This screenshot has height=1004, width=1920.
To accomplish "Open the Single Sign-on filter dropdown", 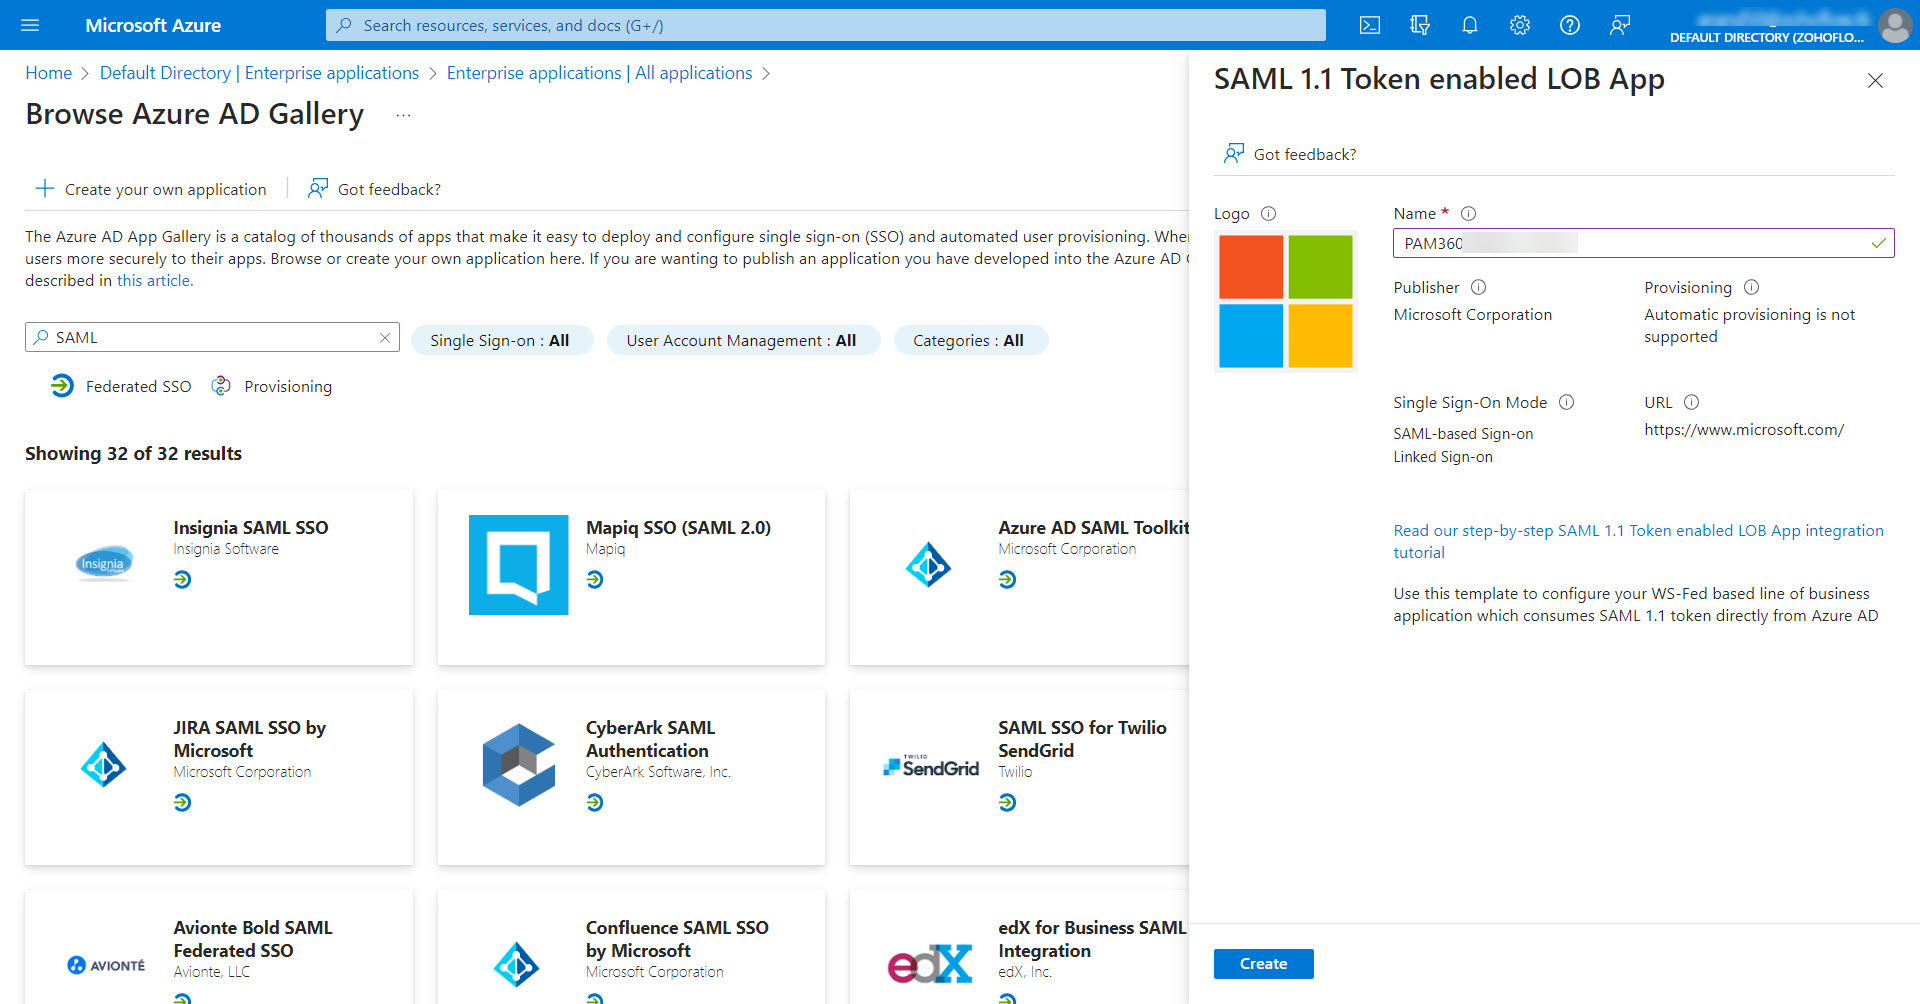I will click(x=501, y=340).
